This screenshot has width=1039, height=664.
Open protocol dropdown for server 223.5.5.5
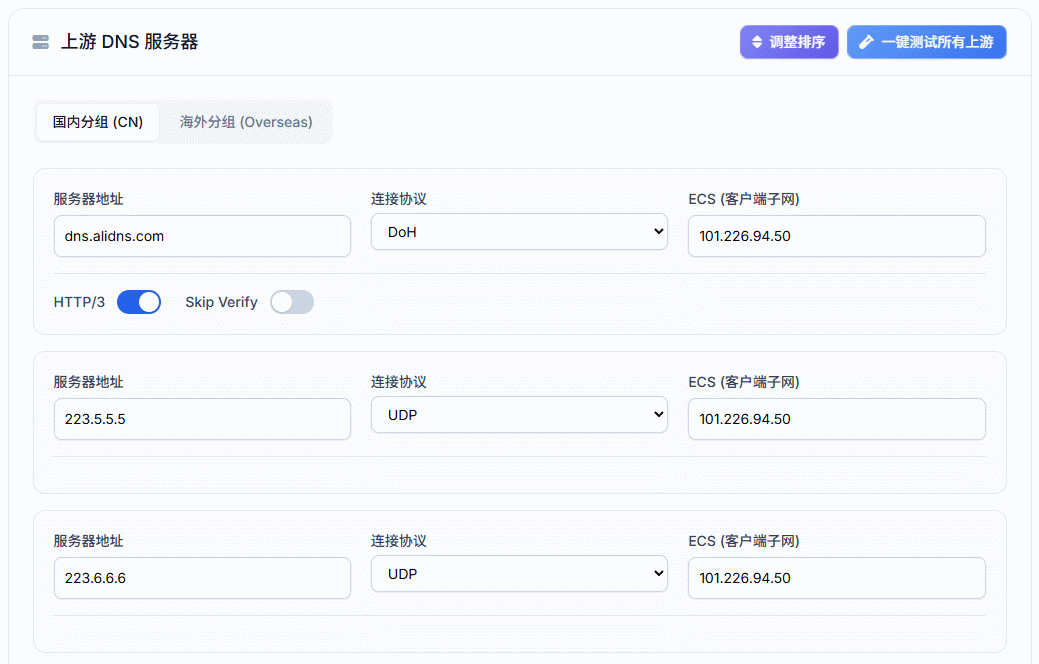point(519,414)
